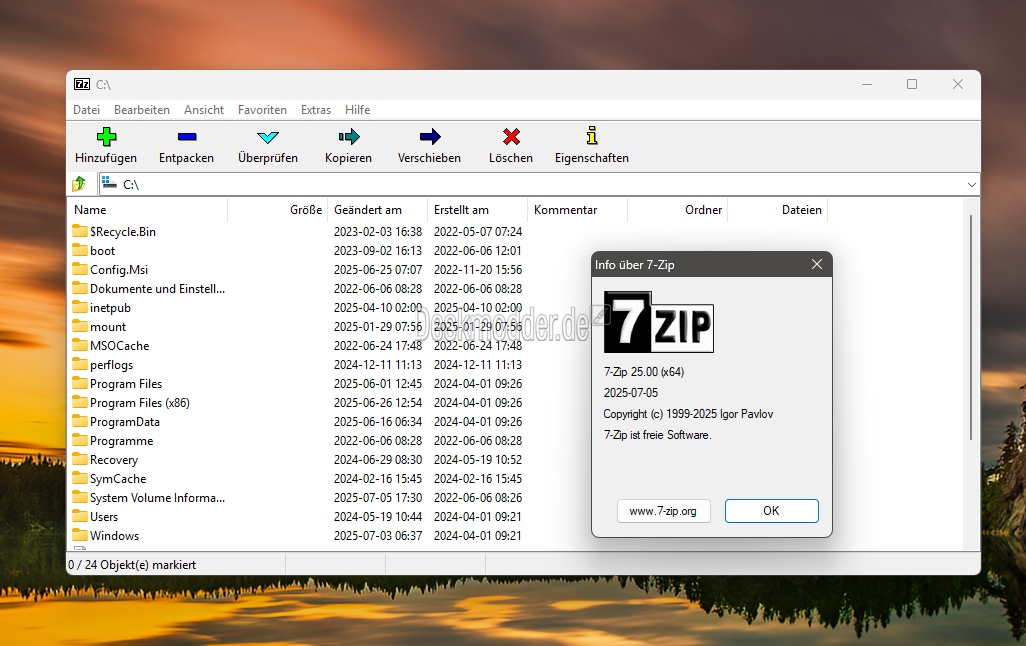Minimize the 7-Zip file manager window
1026x646 pixels.
tap(867, 84)
